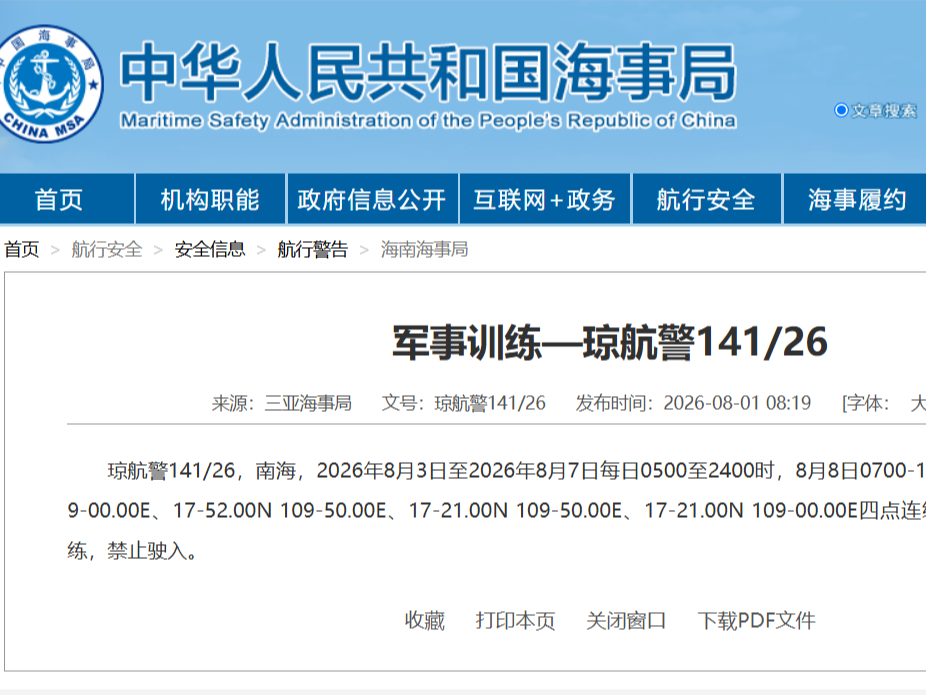Open the 机构职能 navigation menu
The image size is (926, 695).
pyautogui.click(x=210, y=200)
